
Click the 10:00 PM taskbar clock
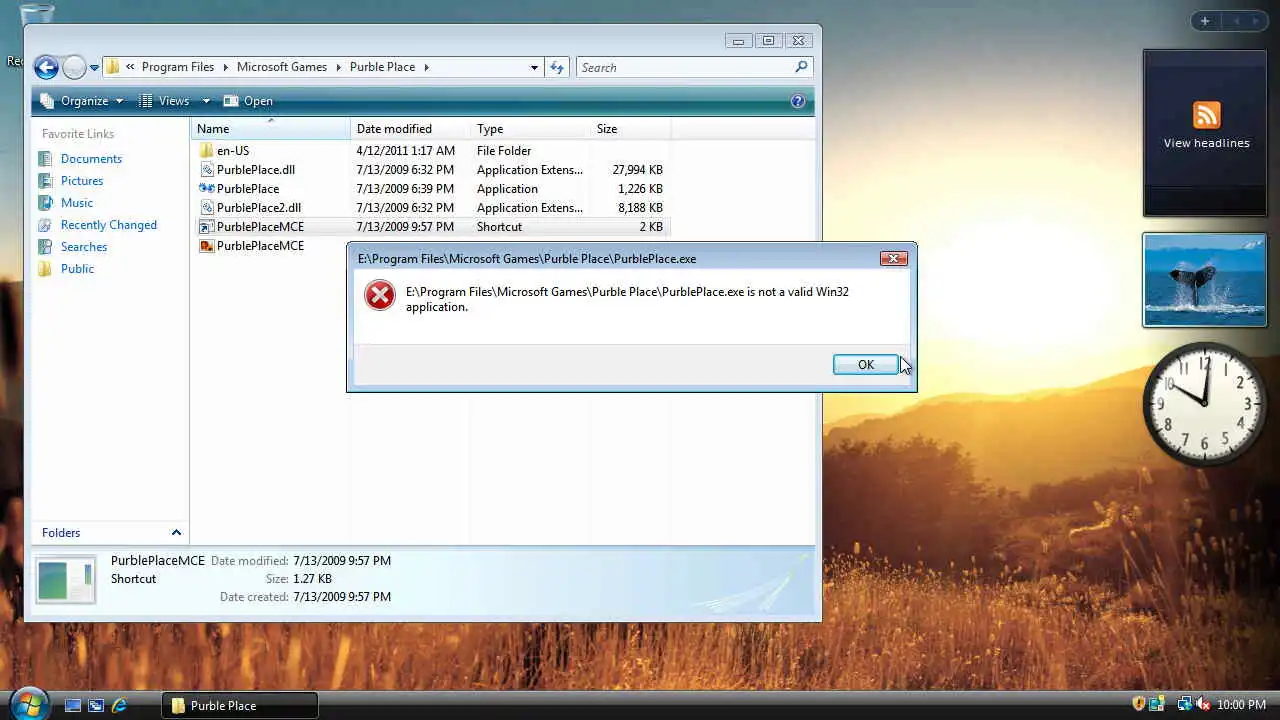click(x=1241, y=705)
